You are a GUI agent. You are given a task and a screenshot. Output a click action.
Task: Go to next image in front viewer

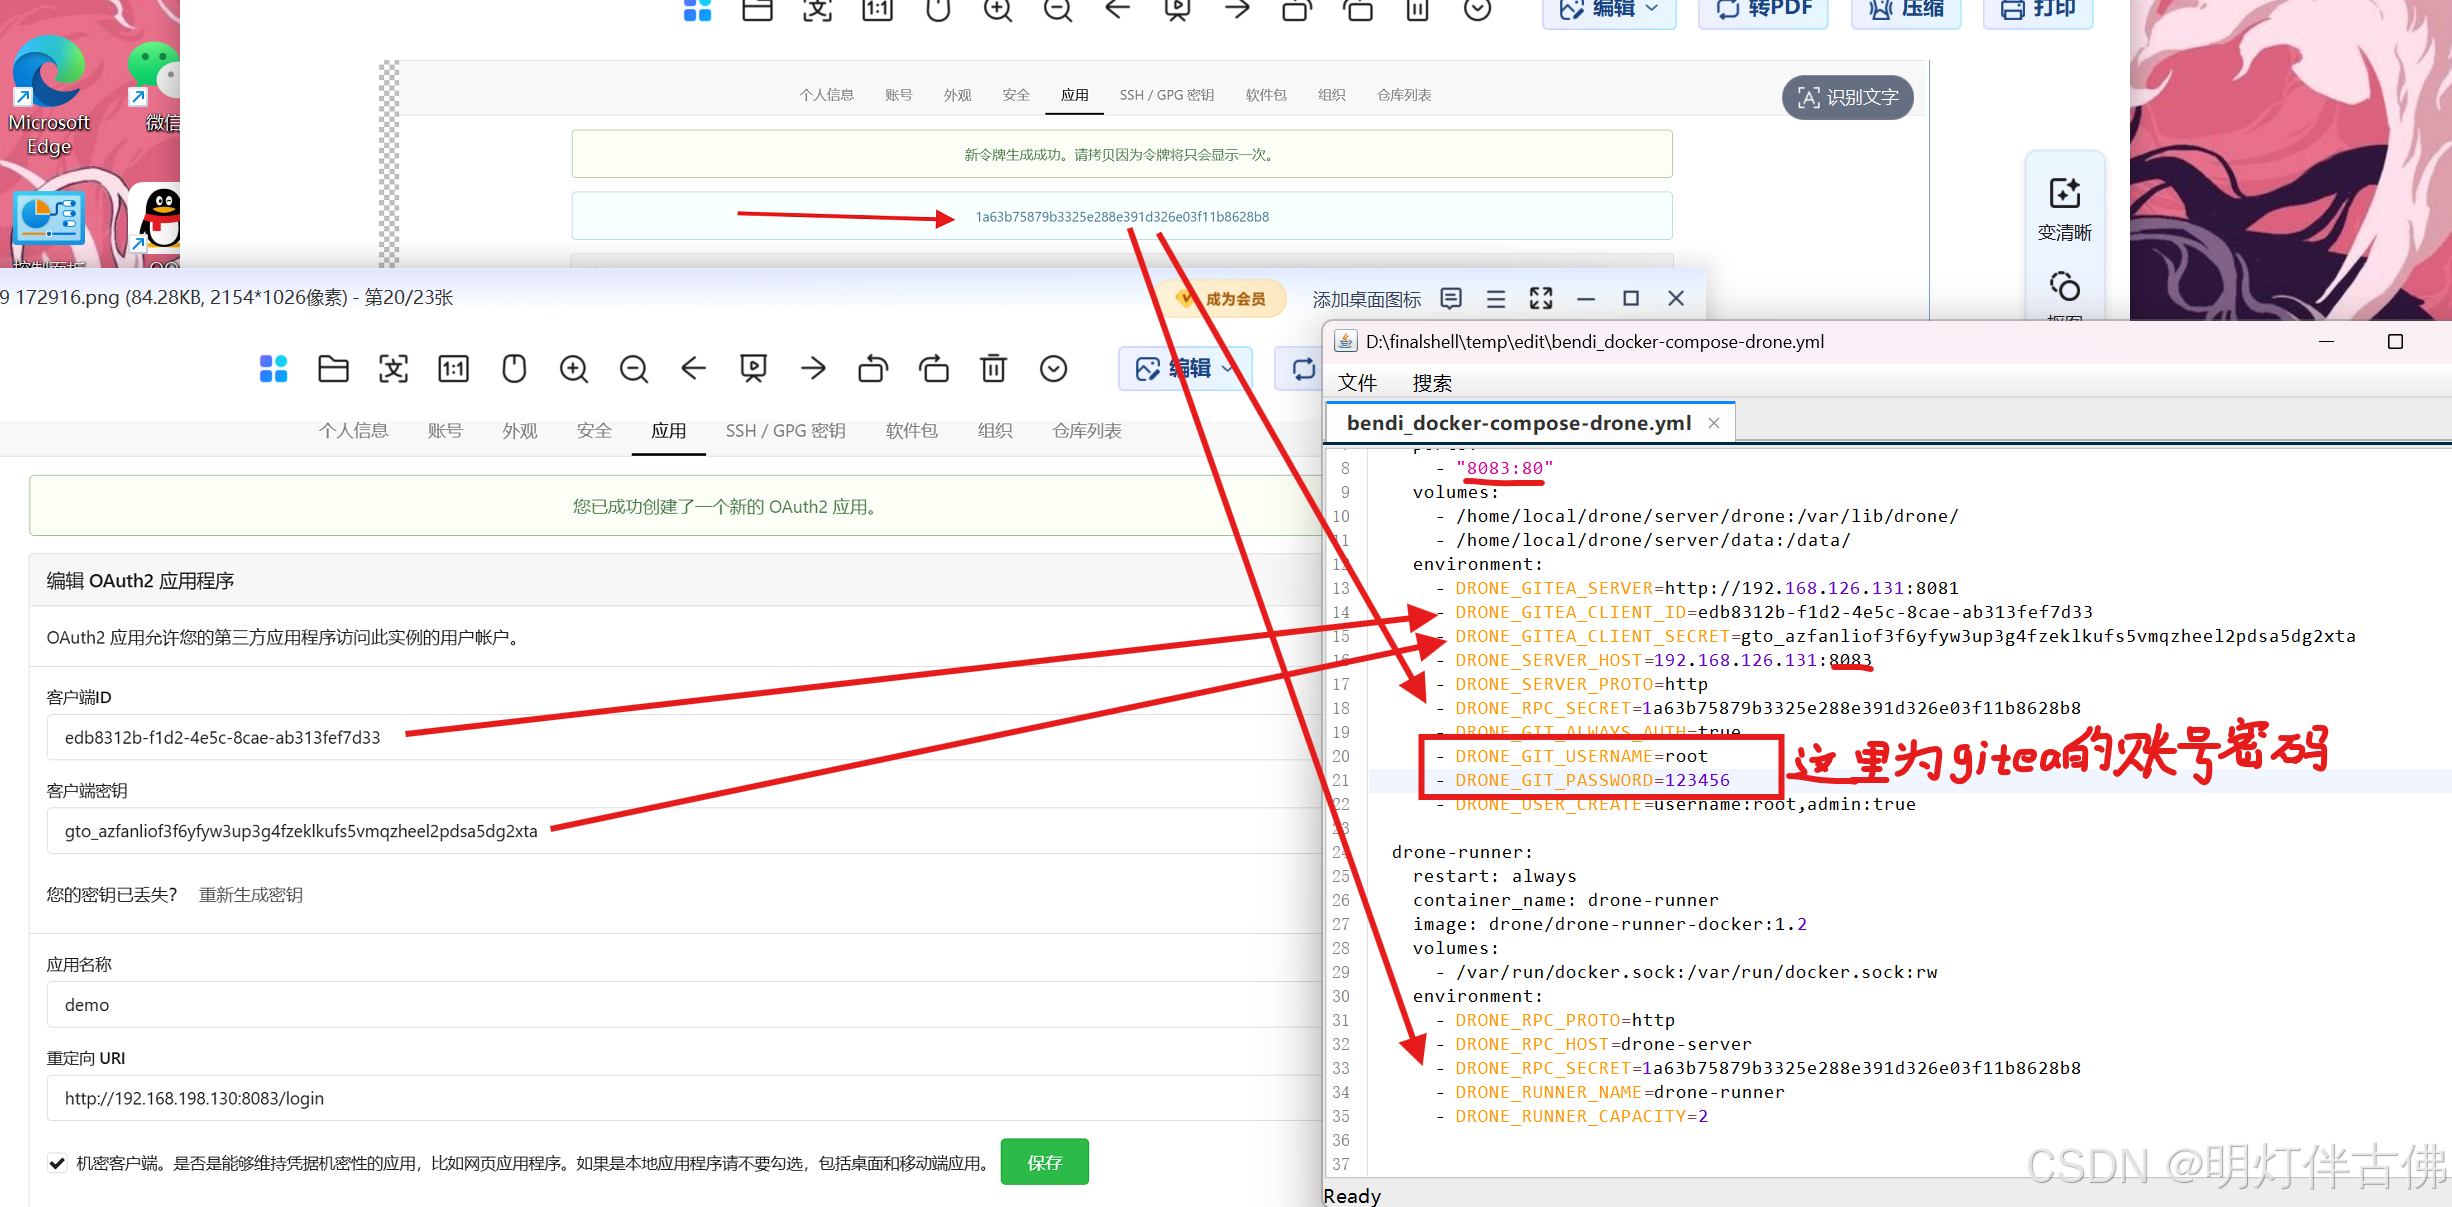click(x=813, y=369)
